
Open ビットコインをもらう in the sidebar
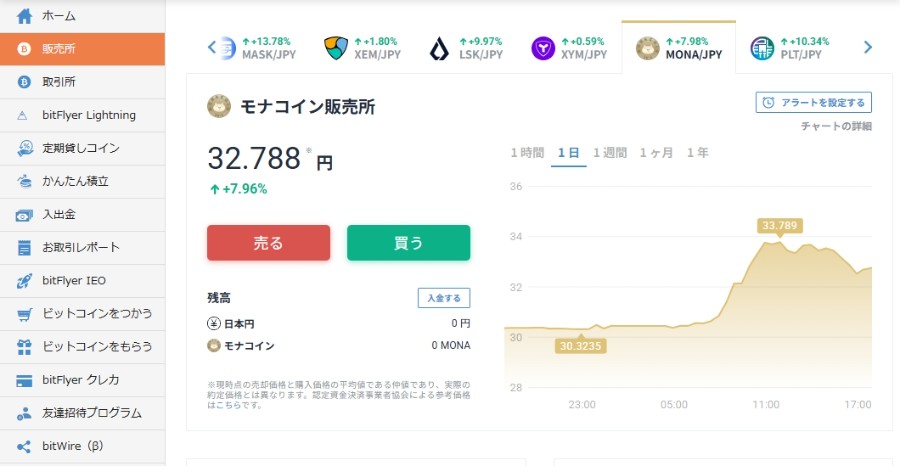click(x=82, y=347)
